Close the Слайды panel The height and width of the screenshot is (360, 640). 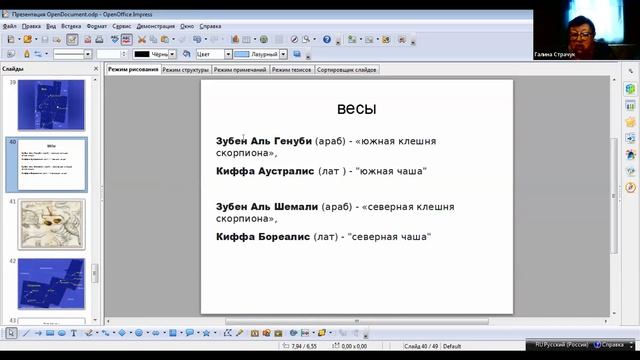[x=96, y=69]
